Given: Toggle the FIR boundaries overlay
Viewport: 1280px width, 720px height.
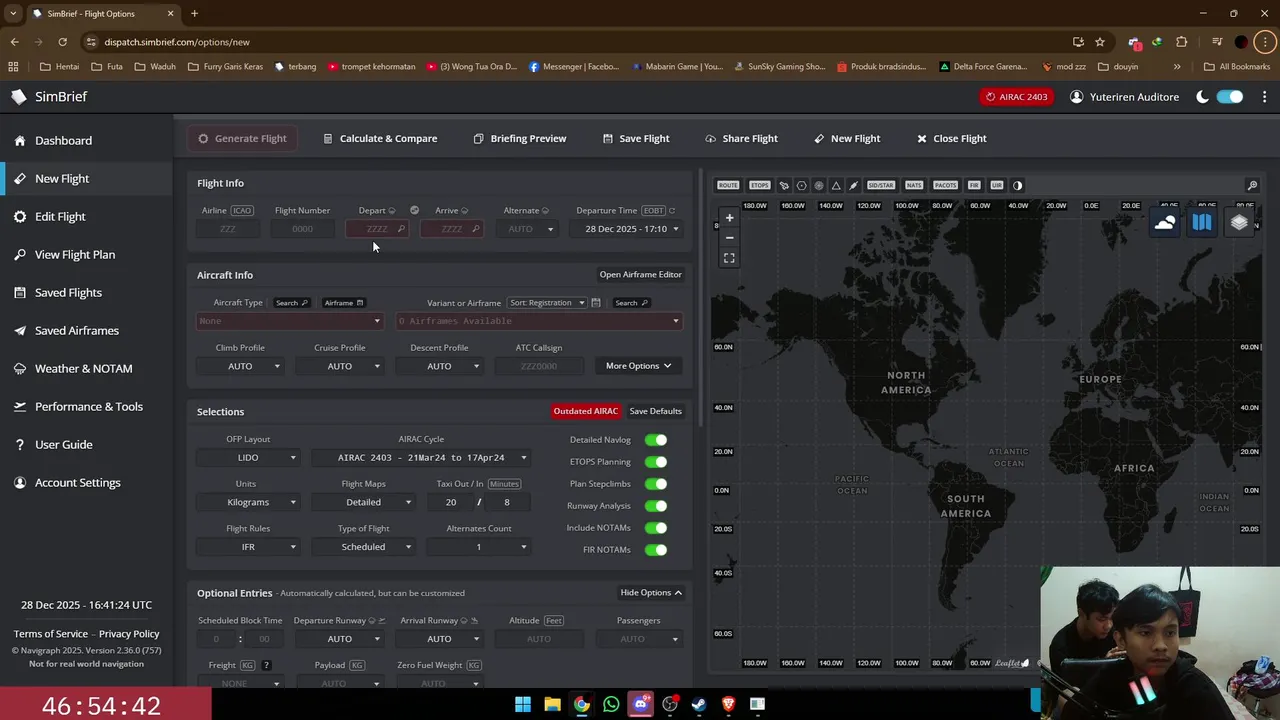Looking at the screenshot, I should [x=974, y=185].
